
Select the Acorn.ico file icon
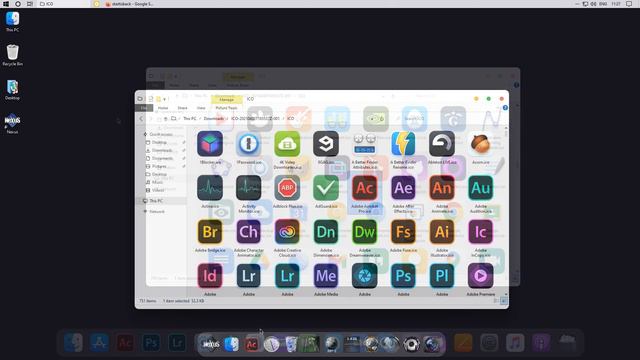tap(480, 144)
